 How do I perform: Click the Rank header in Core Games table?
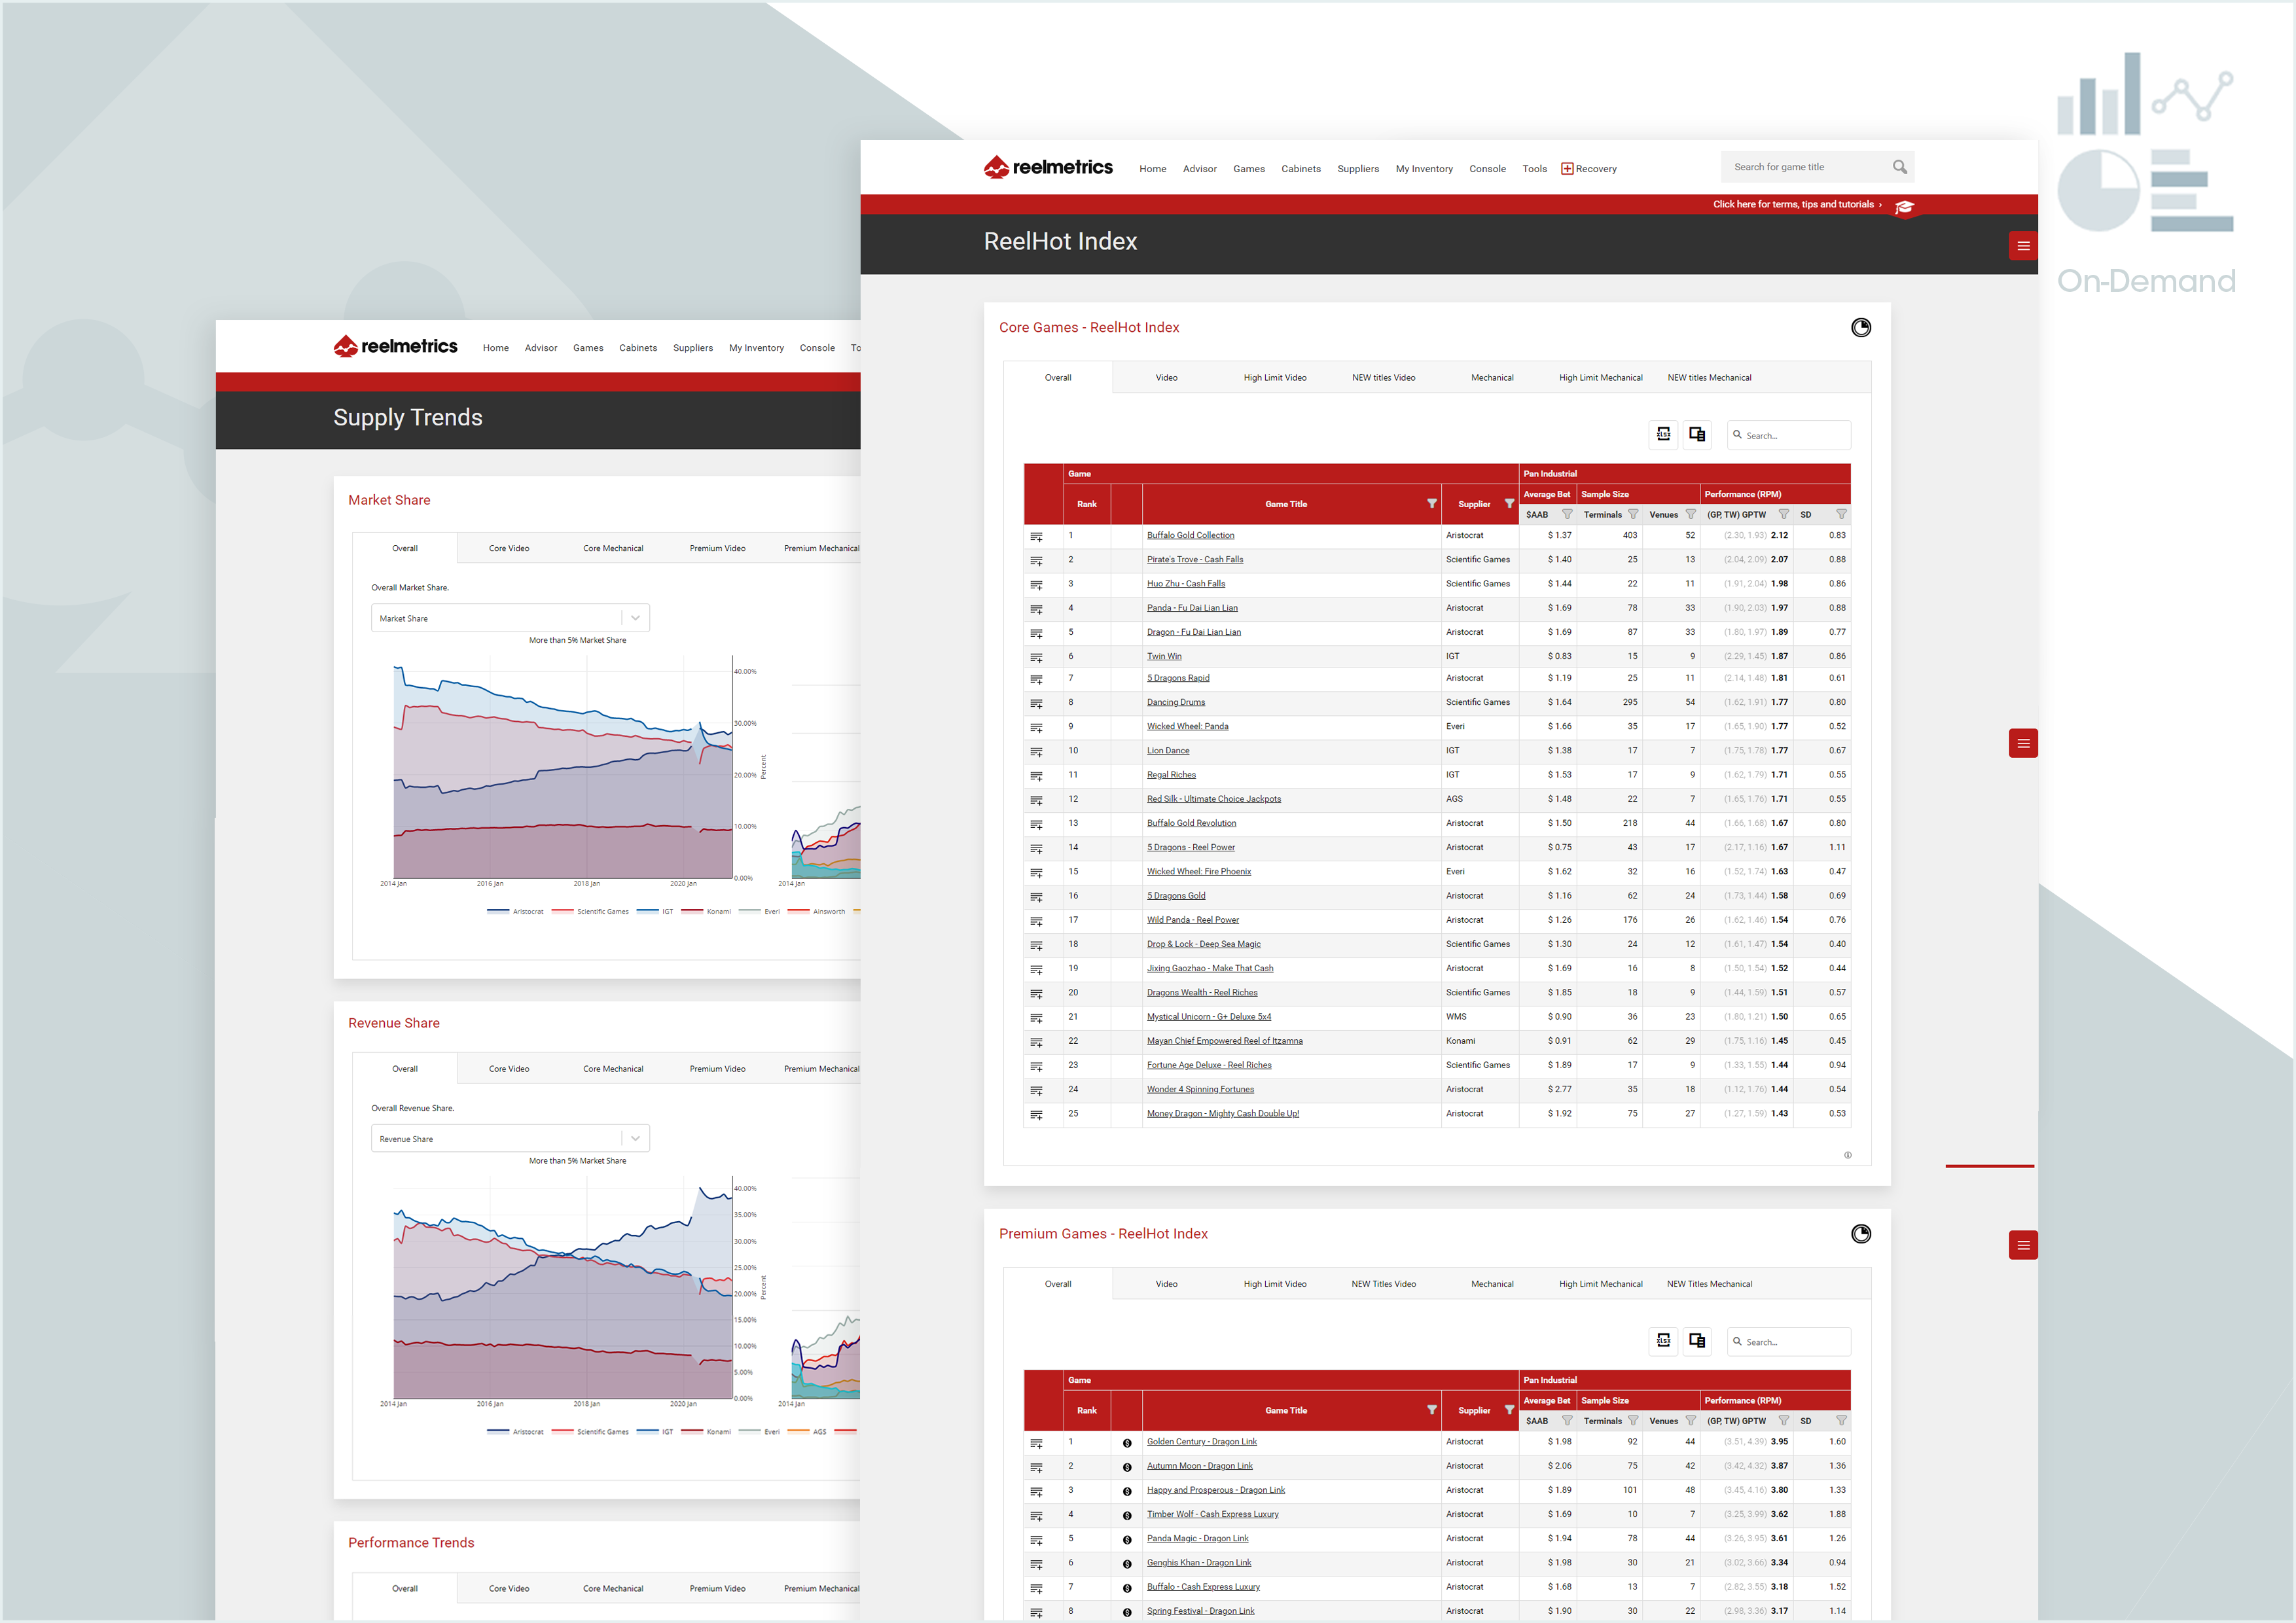1086,504
